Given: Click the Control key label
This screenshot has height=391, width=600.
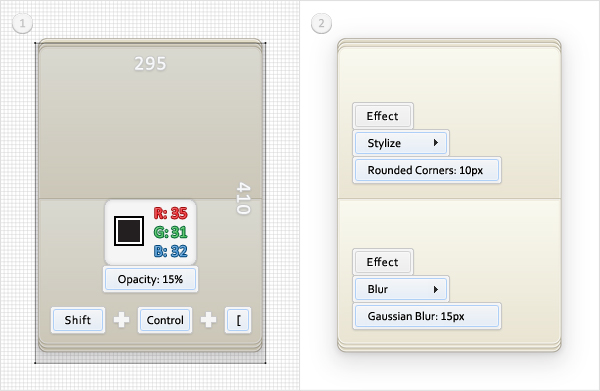Looking at the screenshot, I should (x=165, y=320).
